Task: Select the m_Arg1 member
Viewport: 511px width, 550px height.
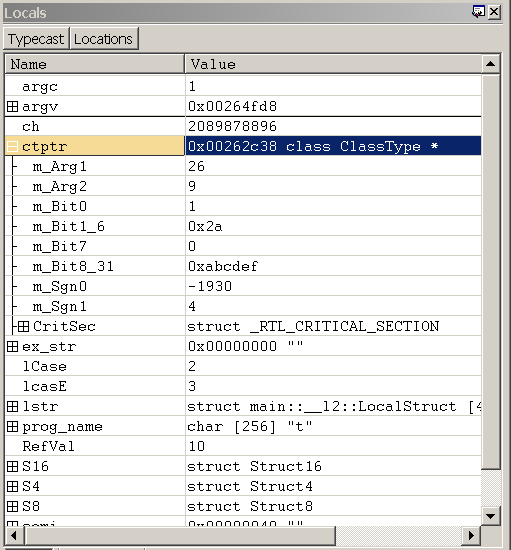Action: tap(60, 167)
